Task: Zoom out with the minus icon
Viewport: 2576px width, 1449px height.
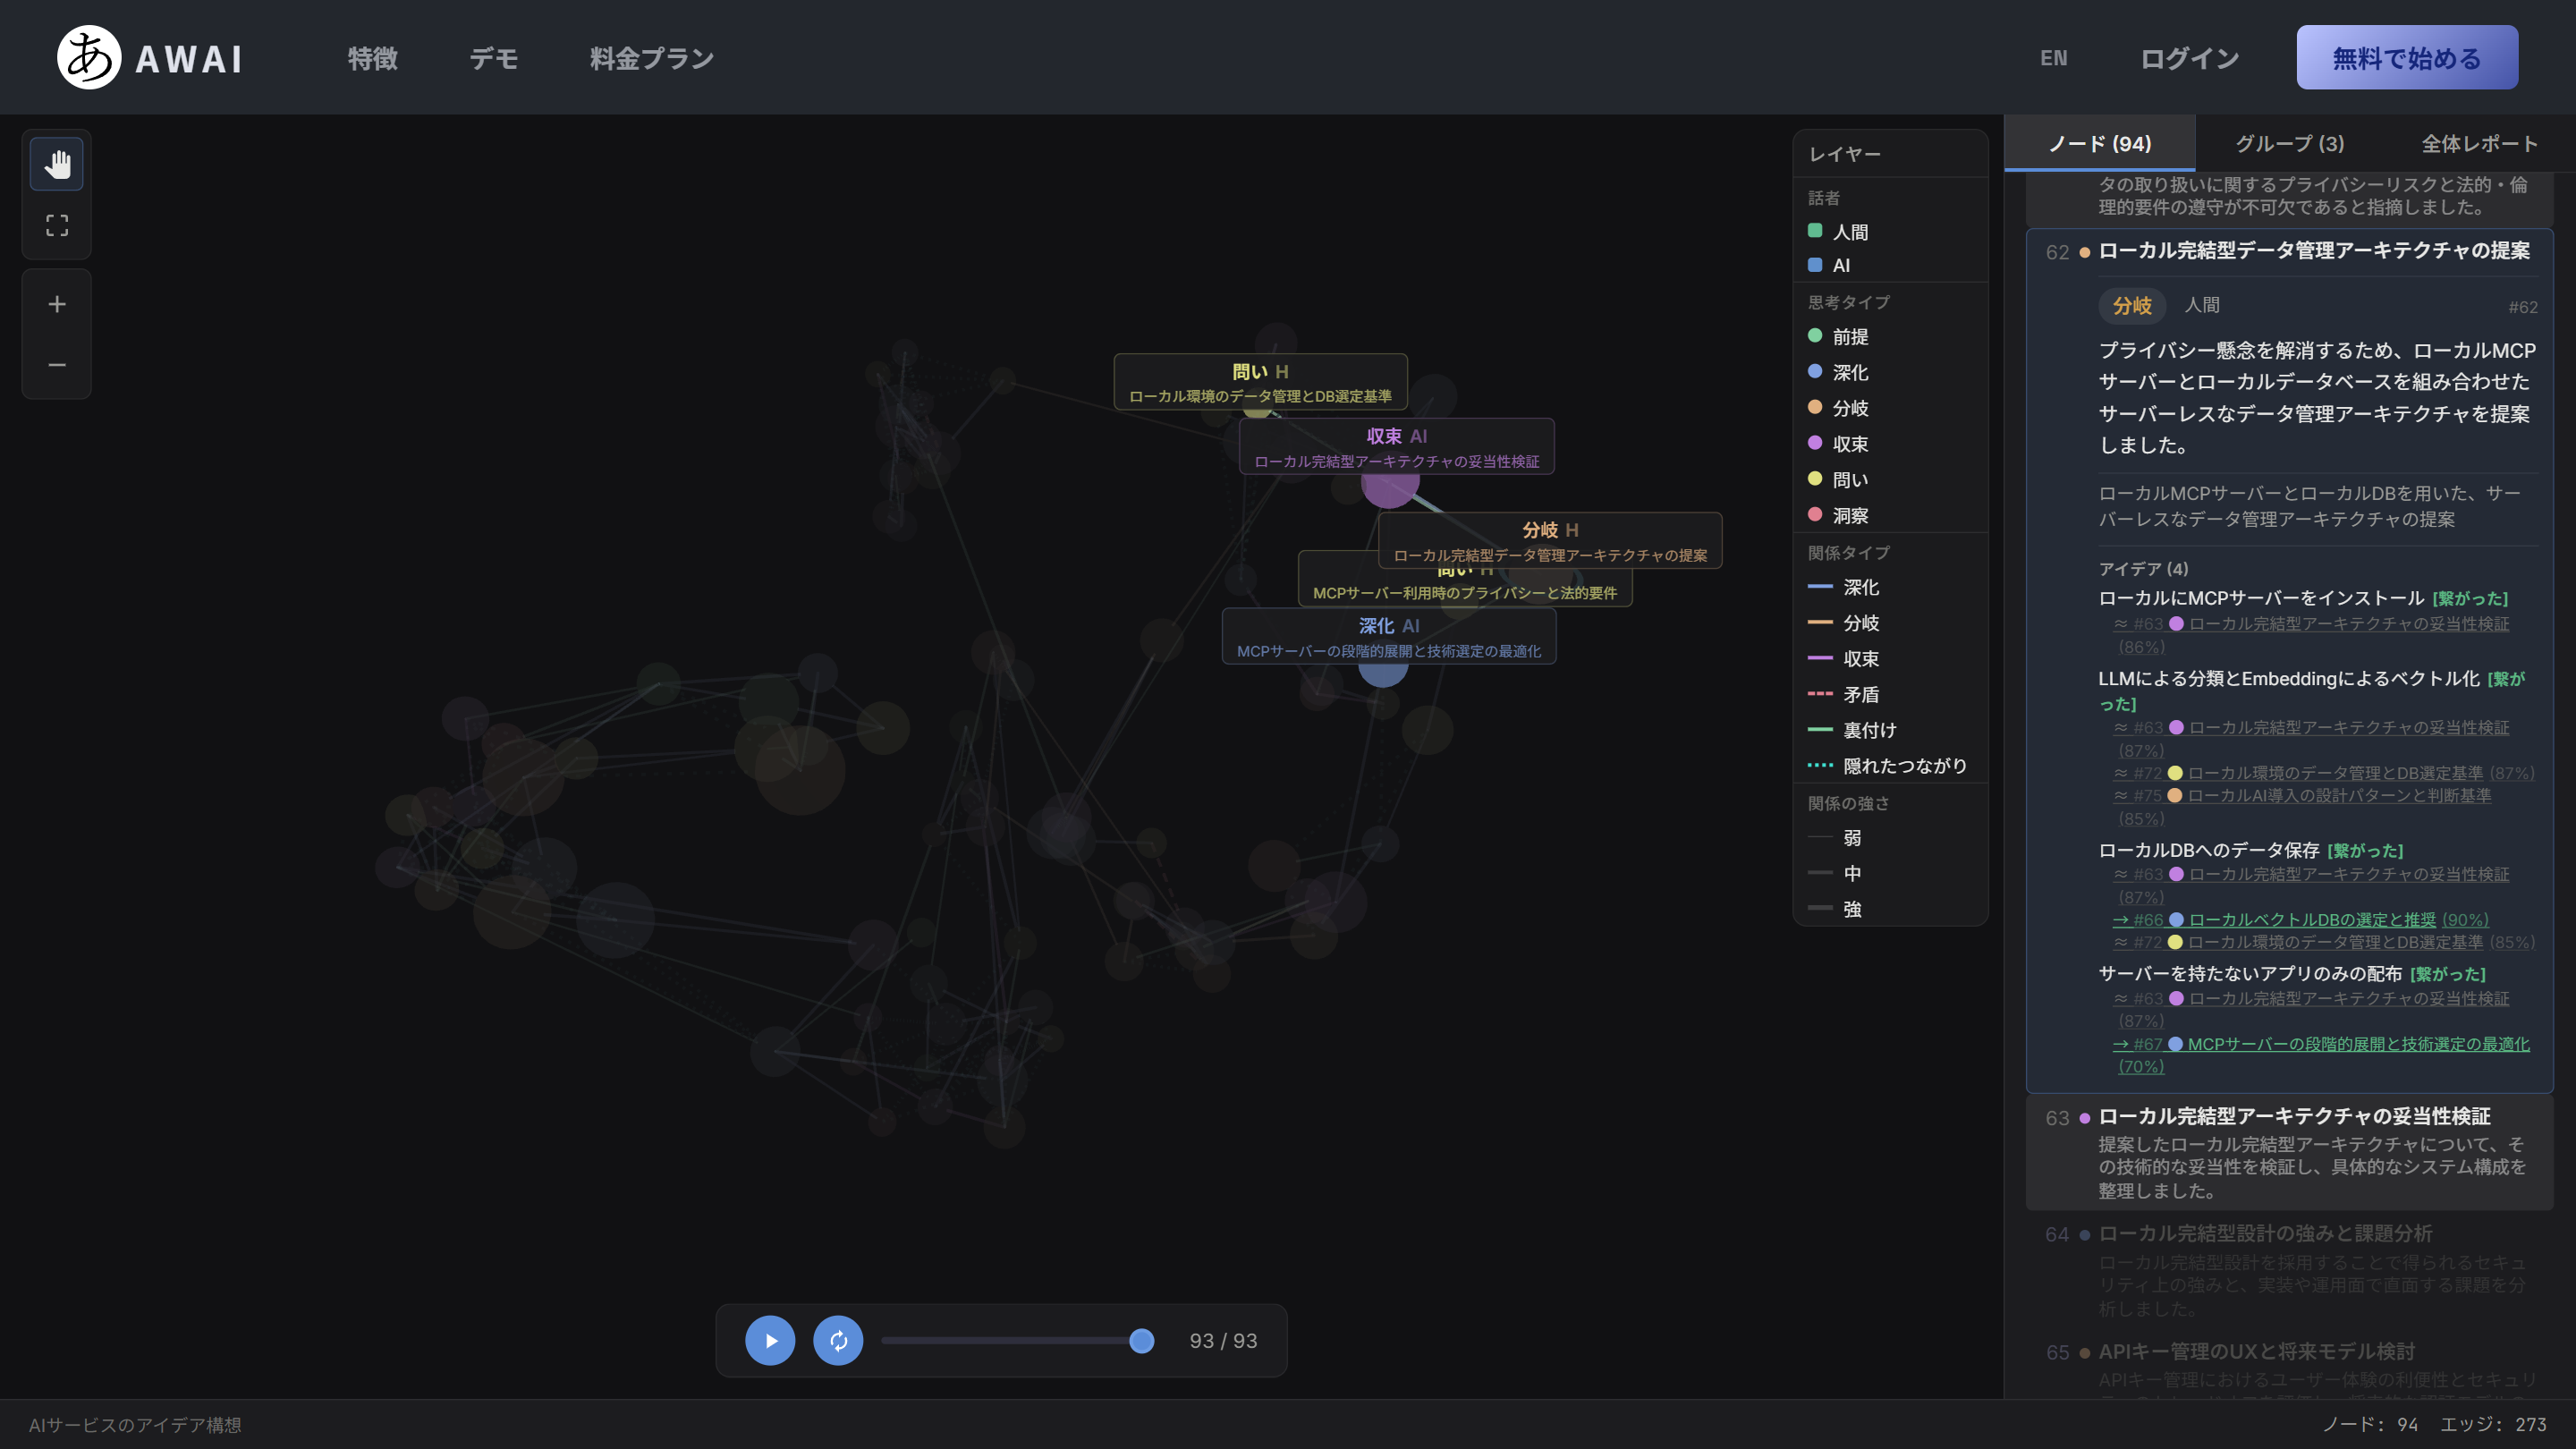Action: click(x=57, y=365)
